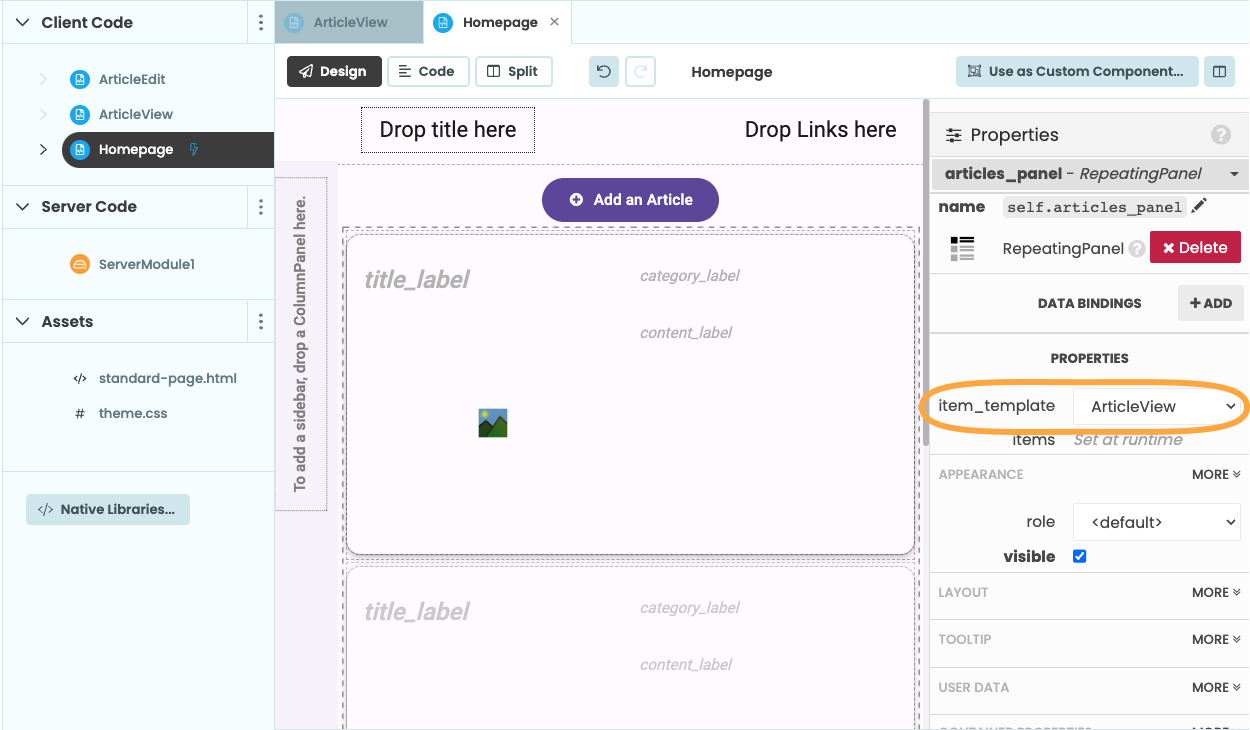Screen dimensions: 1250x730
Task: Click the ServerModule1 module icon
Action: pos(78,263)
